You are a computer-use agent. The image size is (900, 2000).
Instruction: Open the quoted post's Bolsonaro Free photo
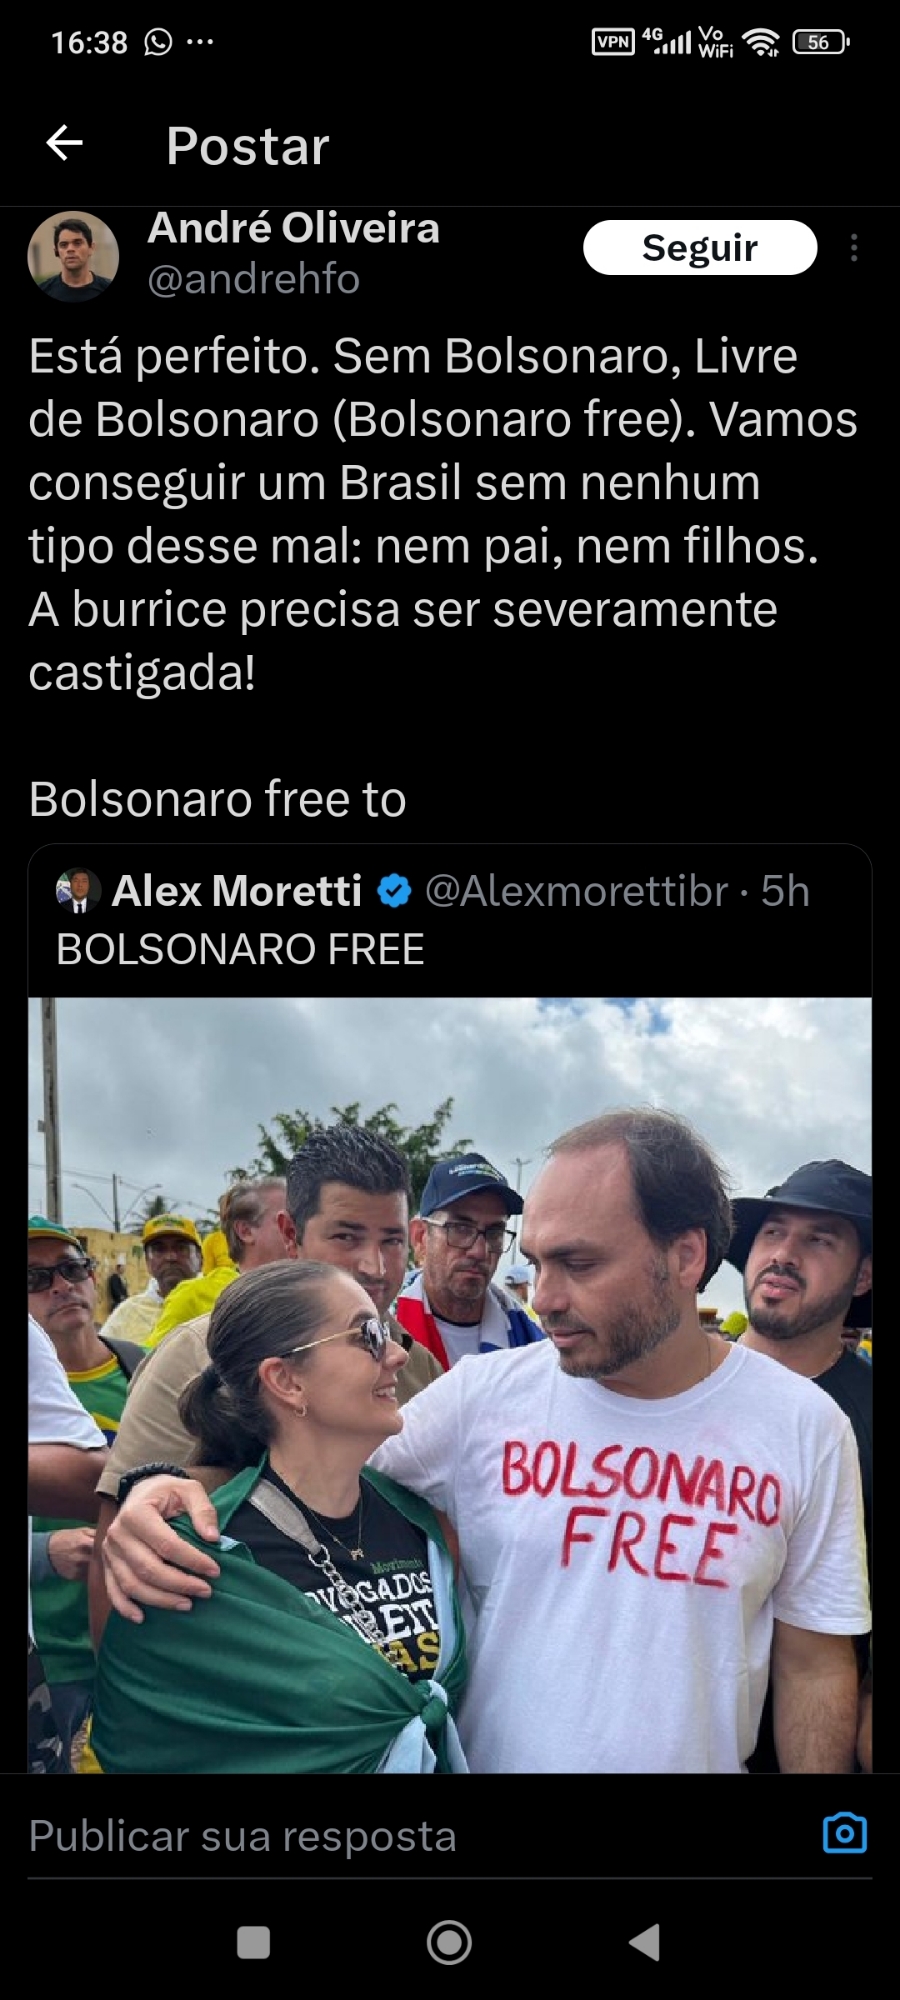tap(450, 1385)
